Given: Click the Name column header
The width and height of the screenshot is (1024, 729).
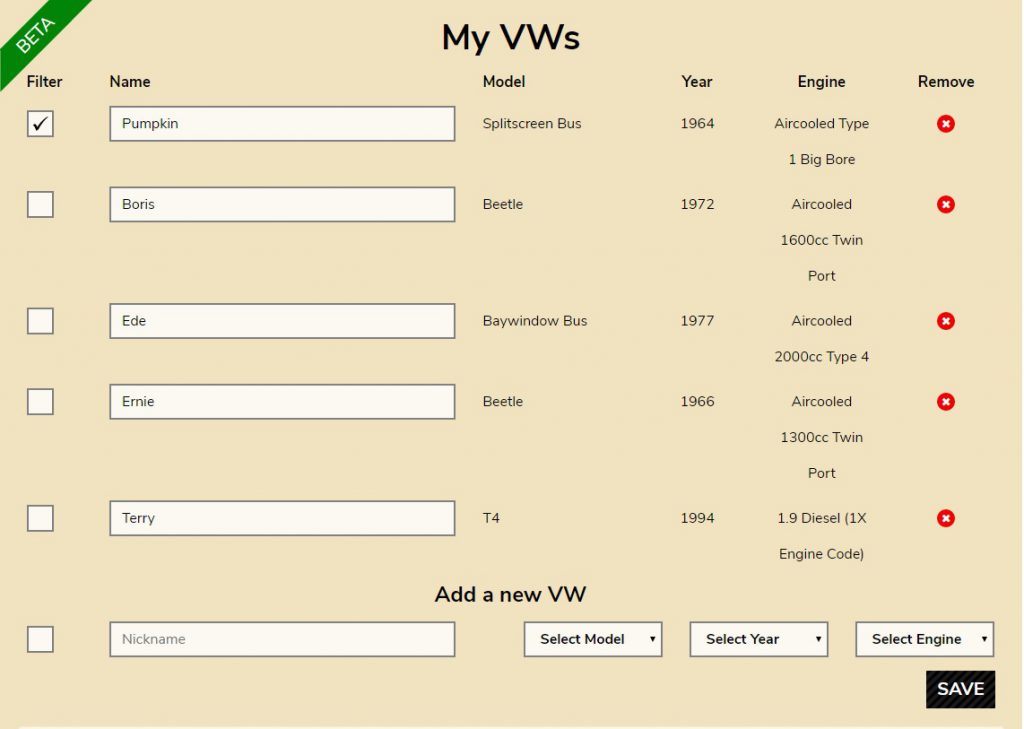Looking at the screenshot, I should (x=130, y=82).
